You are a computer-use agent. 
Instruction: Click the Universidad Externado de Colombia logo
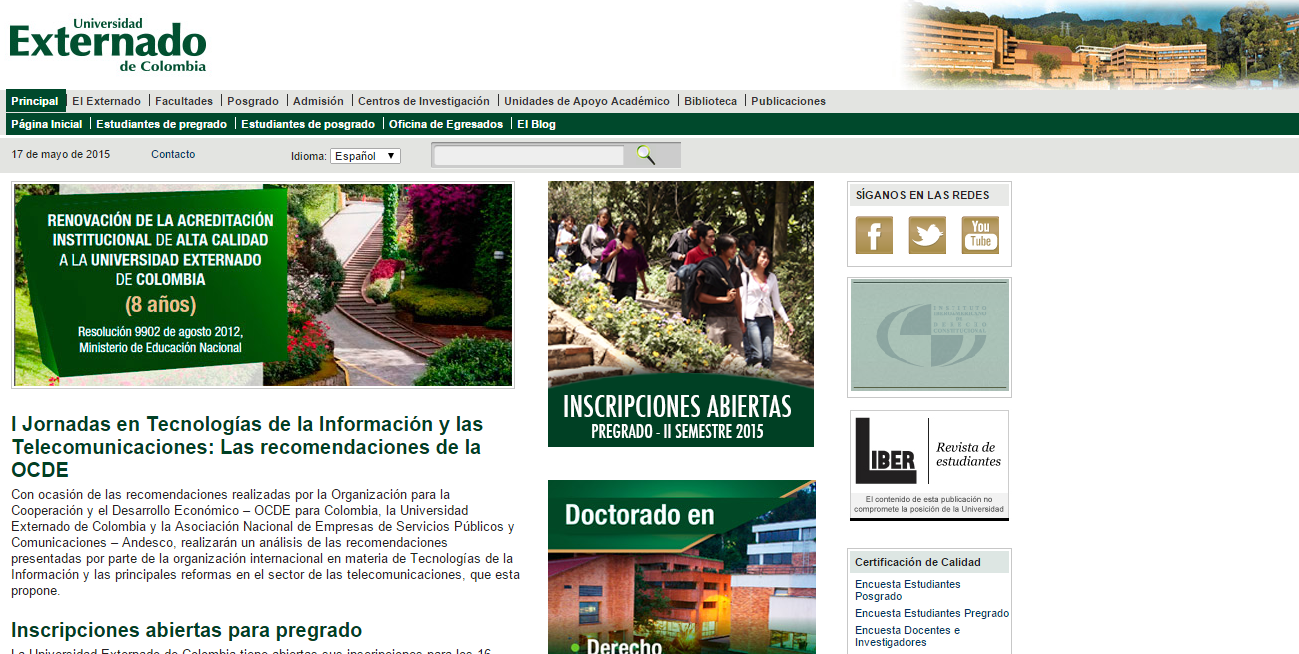coord(108,45)
